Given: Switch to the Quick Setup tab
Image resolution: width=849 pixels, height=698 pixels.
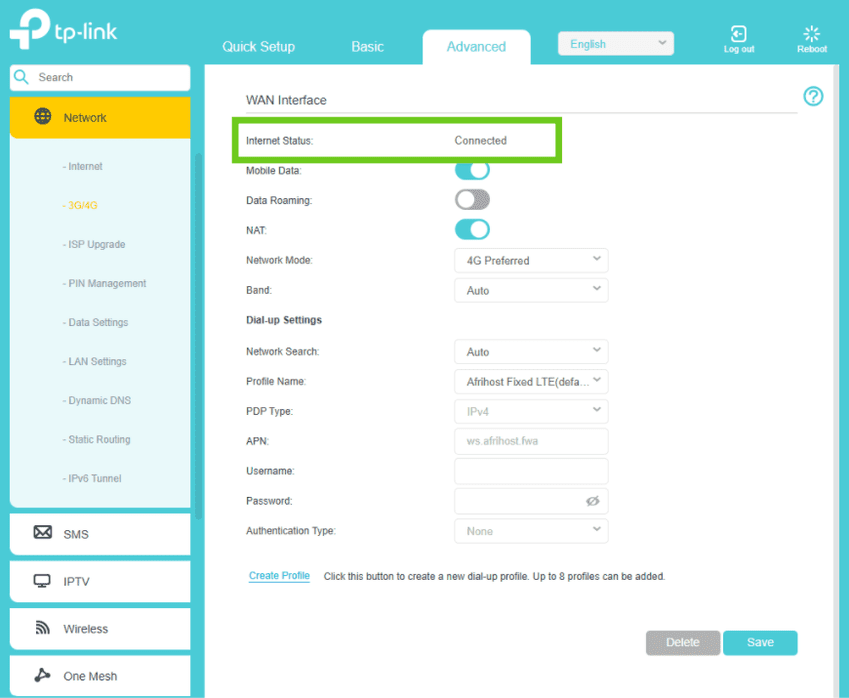Looking at the screenshot, I should (258, 47).
